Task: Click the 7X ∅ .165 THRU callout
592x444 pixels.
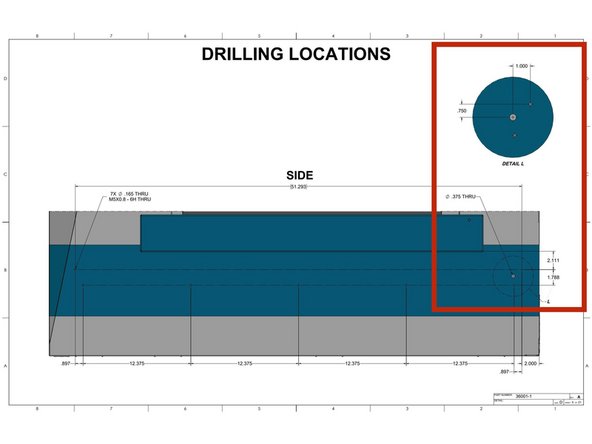Action: 129,194
